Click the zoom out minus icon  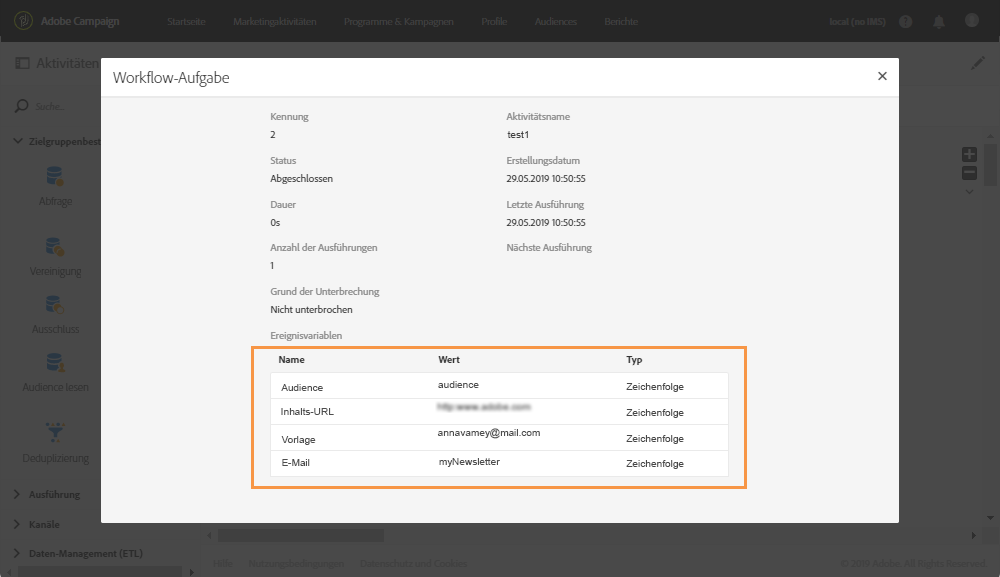click(x=969, y=173)
